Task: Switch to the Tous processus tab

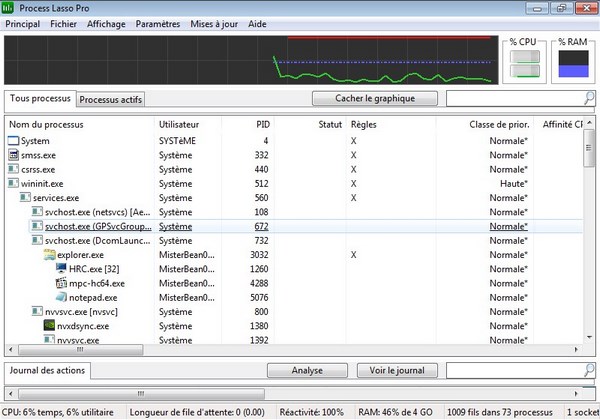Action: pos(40,99)
